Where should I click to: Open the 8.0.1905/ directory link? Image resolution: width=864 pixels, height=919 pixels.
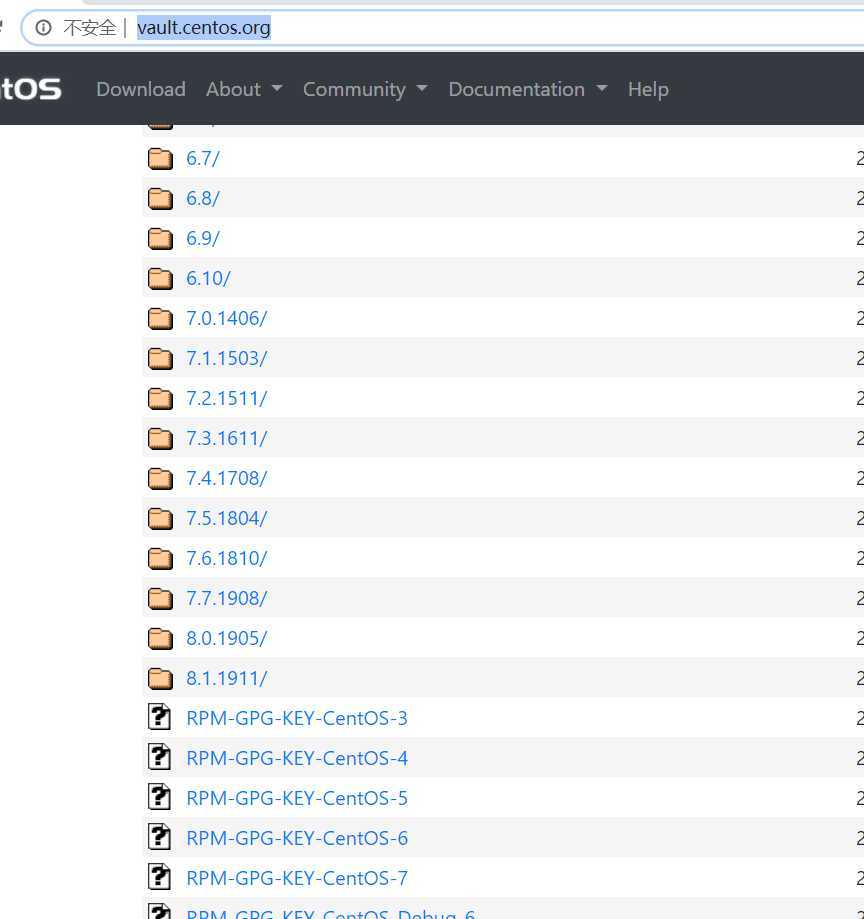click(x=227, y=638)
